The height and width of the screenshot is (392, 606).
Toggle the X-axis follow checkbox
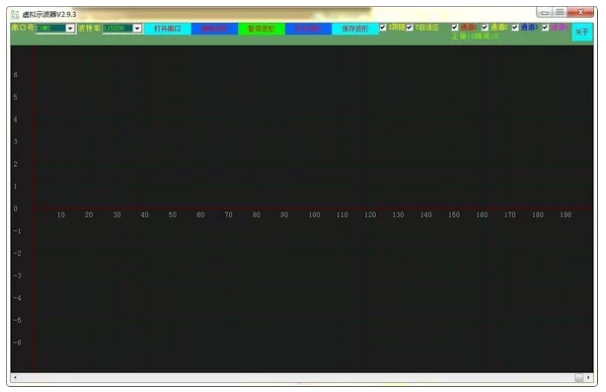click(x=383, y=27)
